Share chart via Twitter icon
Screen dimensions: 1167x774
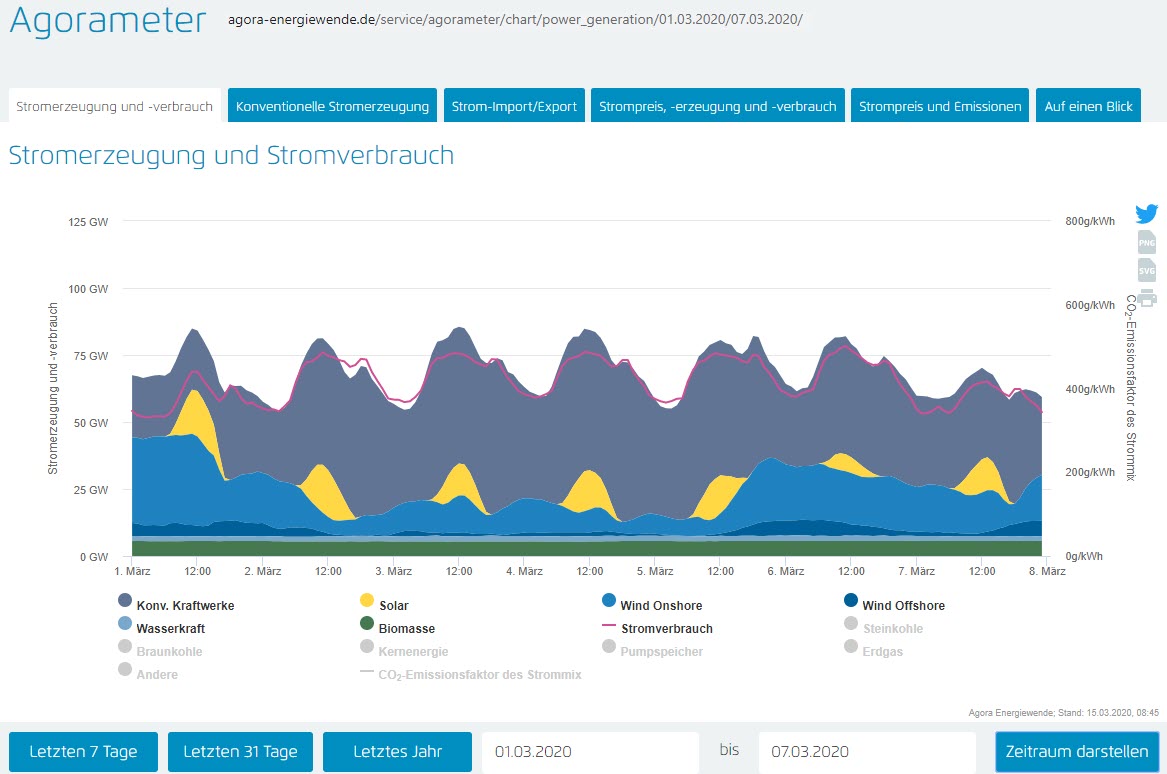1146,213
